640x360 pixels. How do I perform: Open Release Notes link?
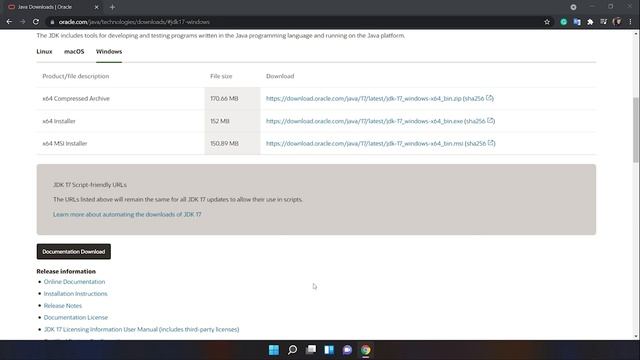click(x=63, y=305)
